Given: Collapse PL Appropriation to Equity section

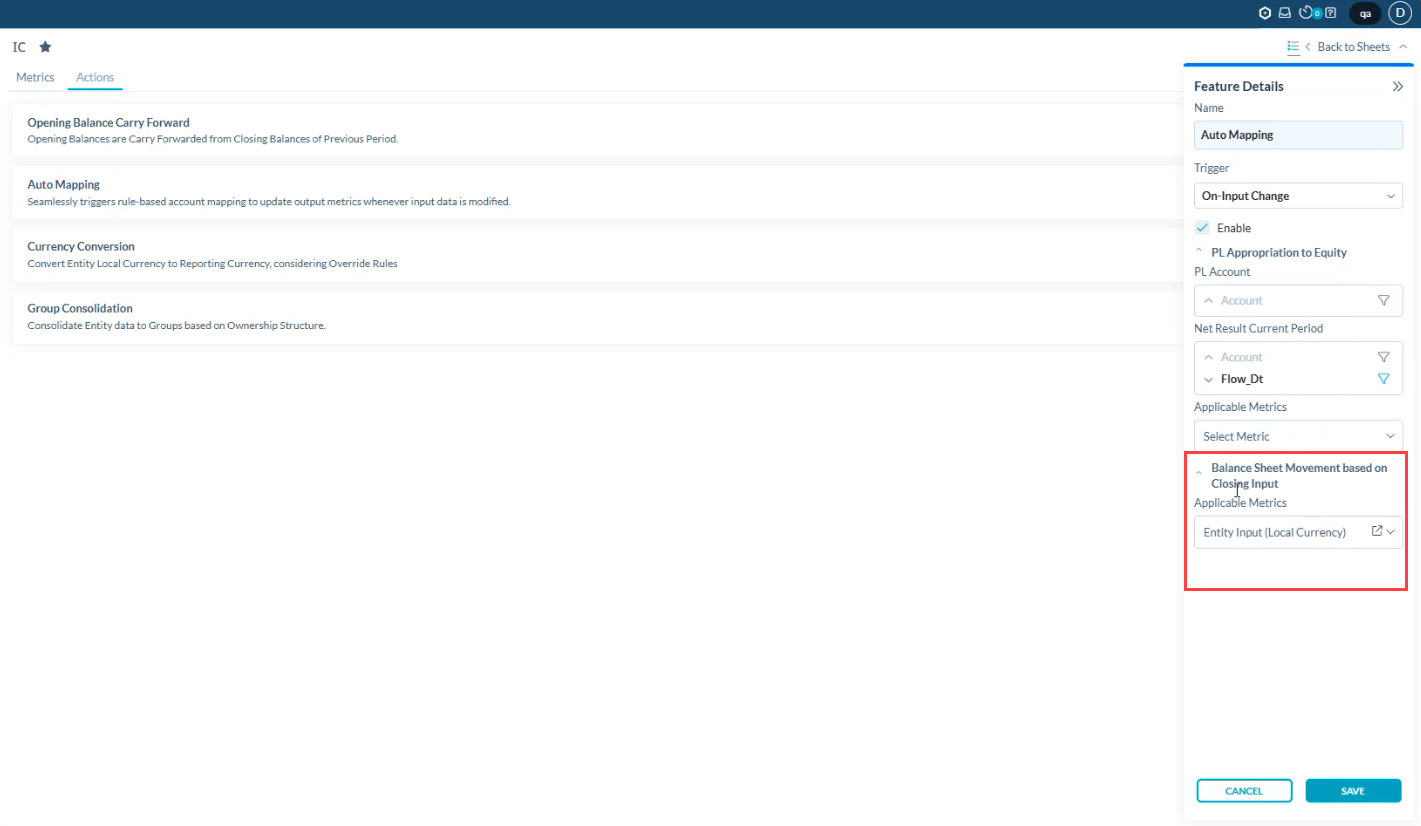Looking at the screenshot, I should coord(1200,253).
